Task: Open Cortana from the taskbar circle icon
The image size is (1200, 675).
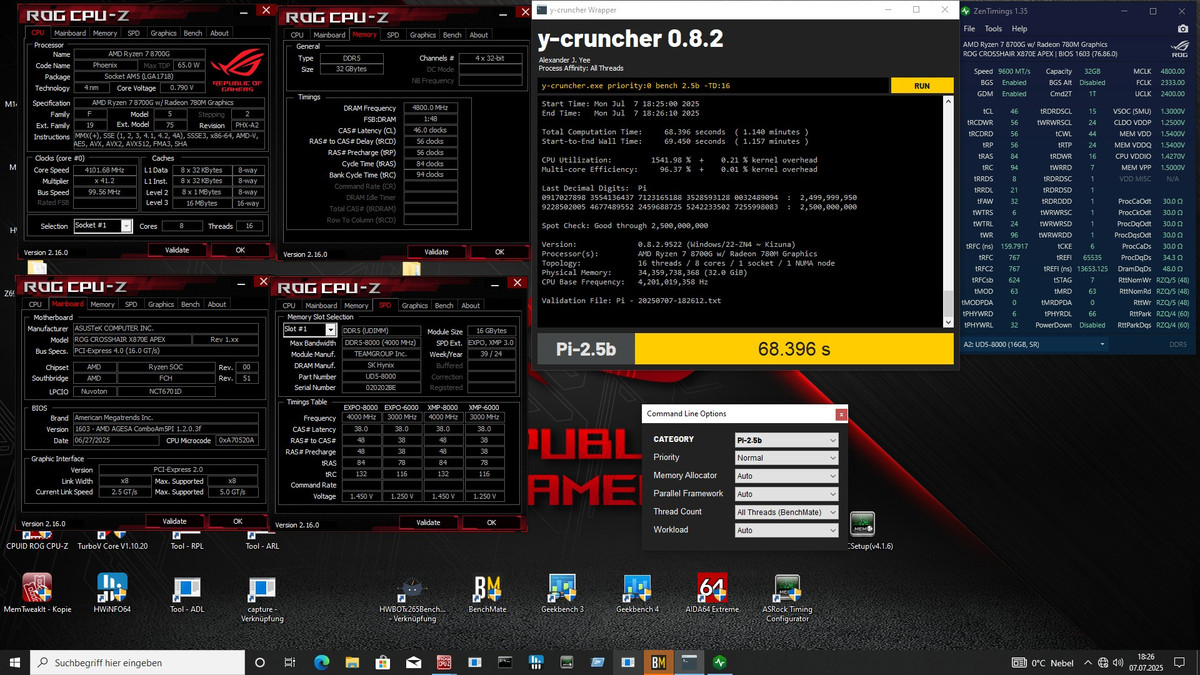Action: (x=260, y=662)
